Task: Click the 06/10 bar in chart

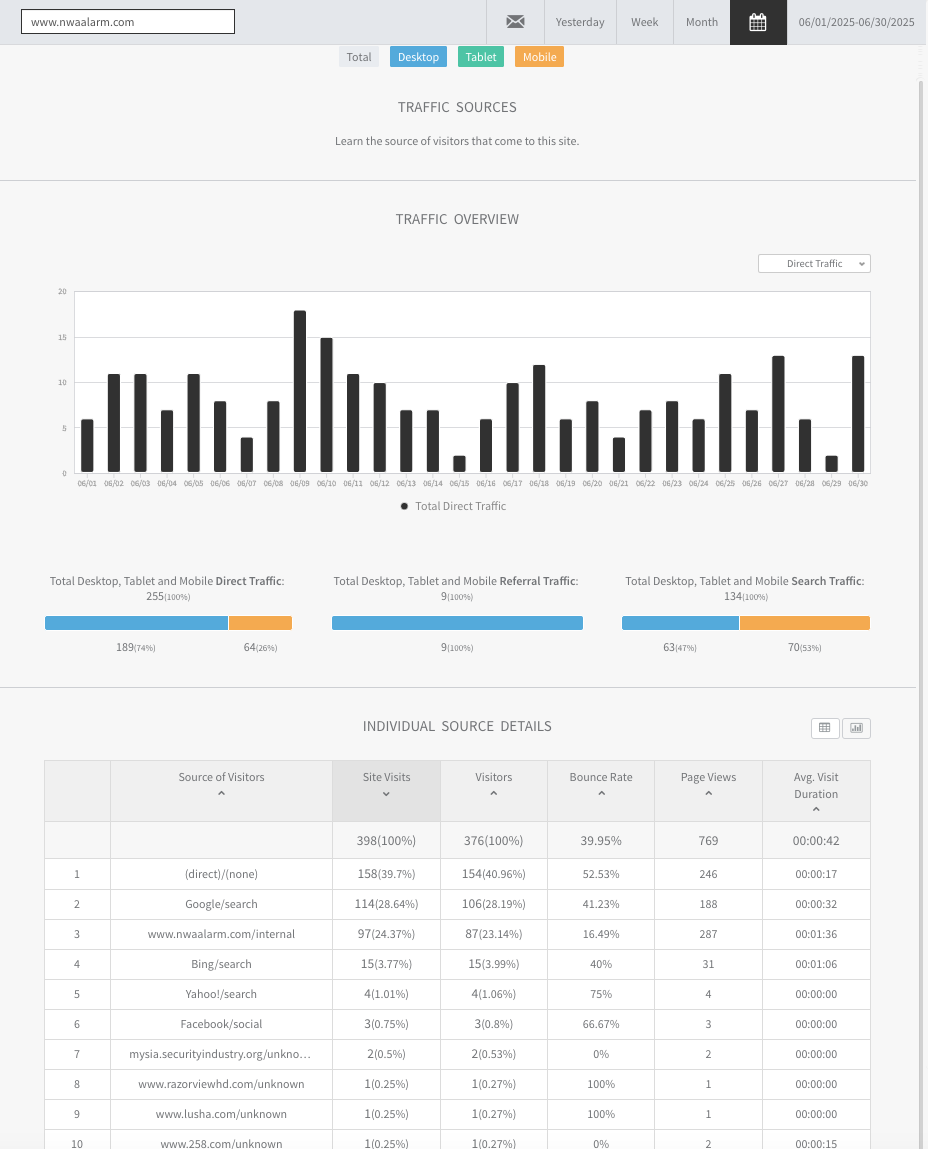Action: (x=326, y=404)
